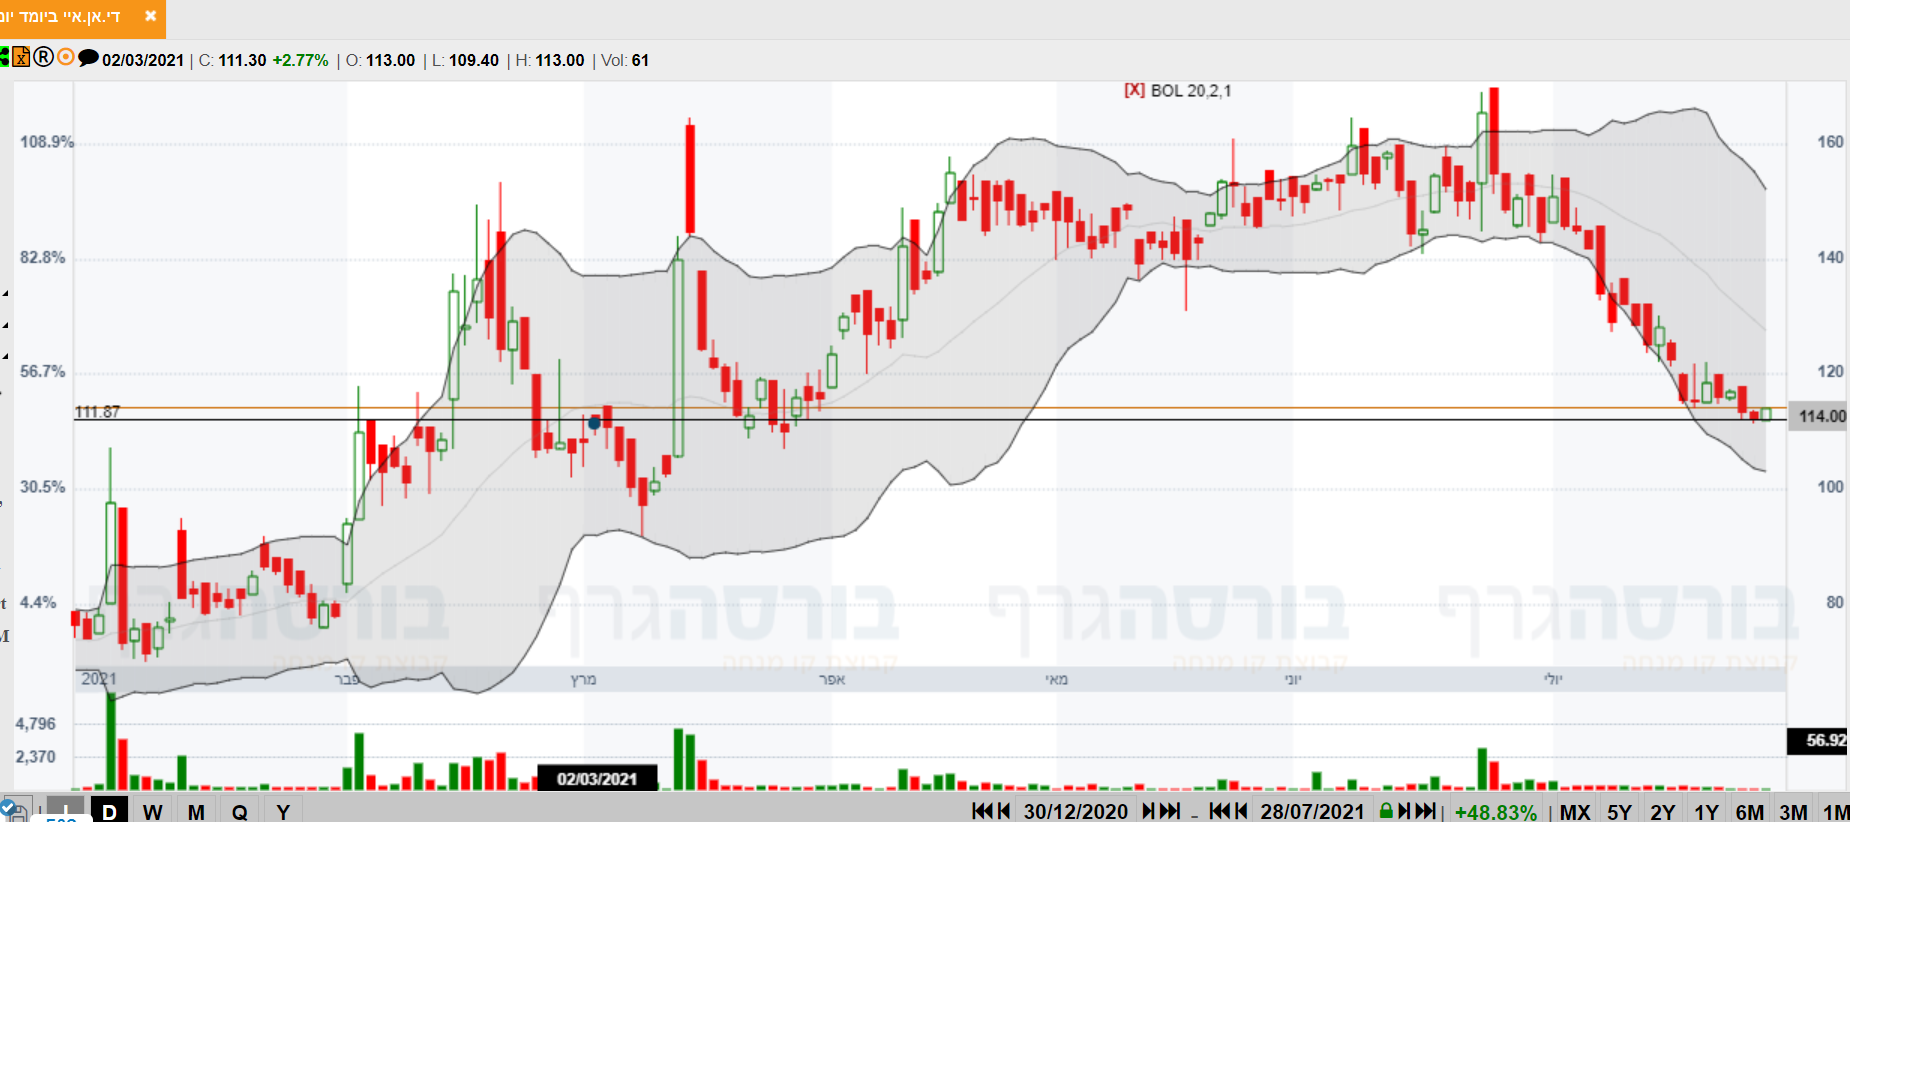Close the orange chart tab
The height and width of the screenshot is (1080, 1920).
coord(150,16)
